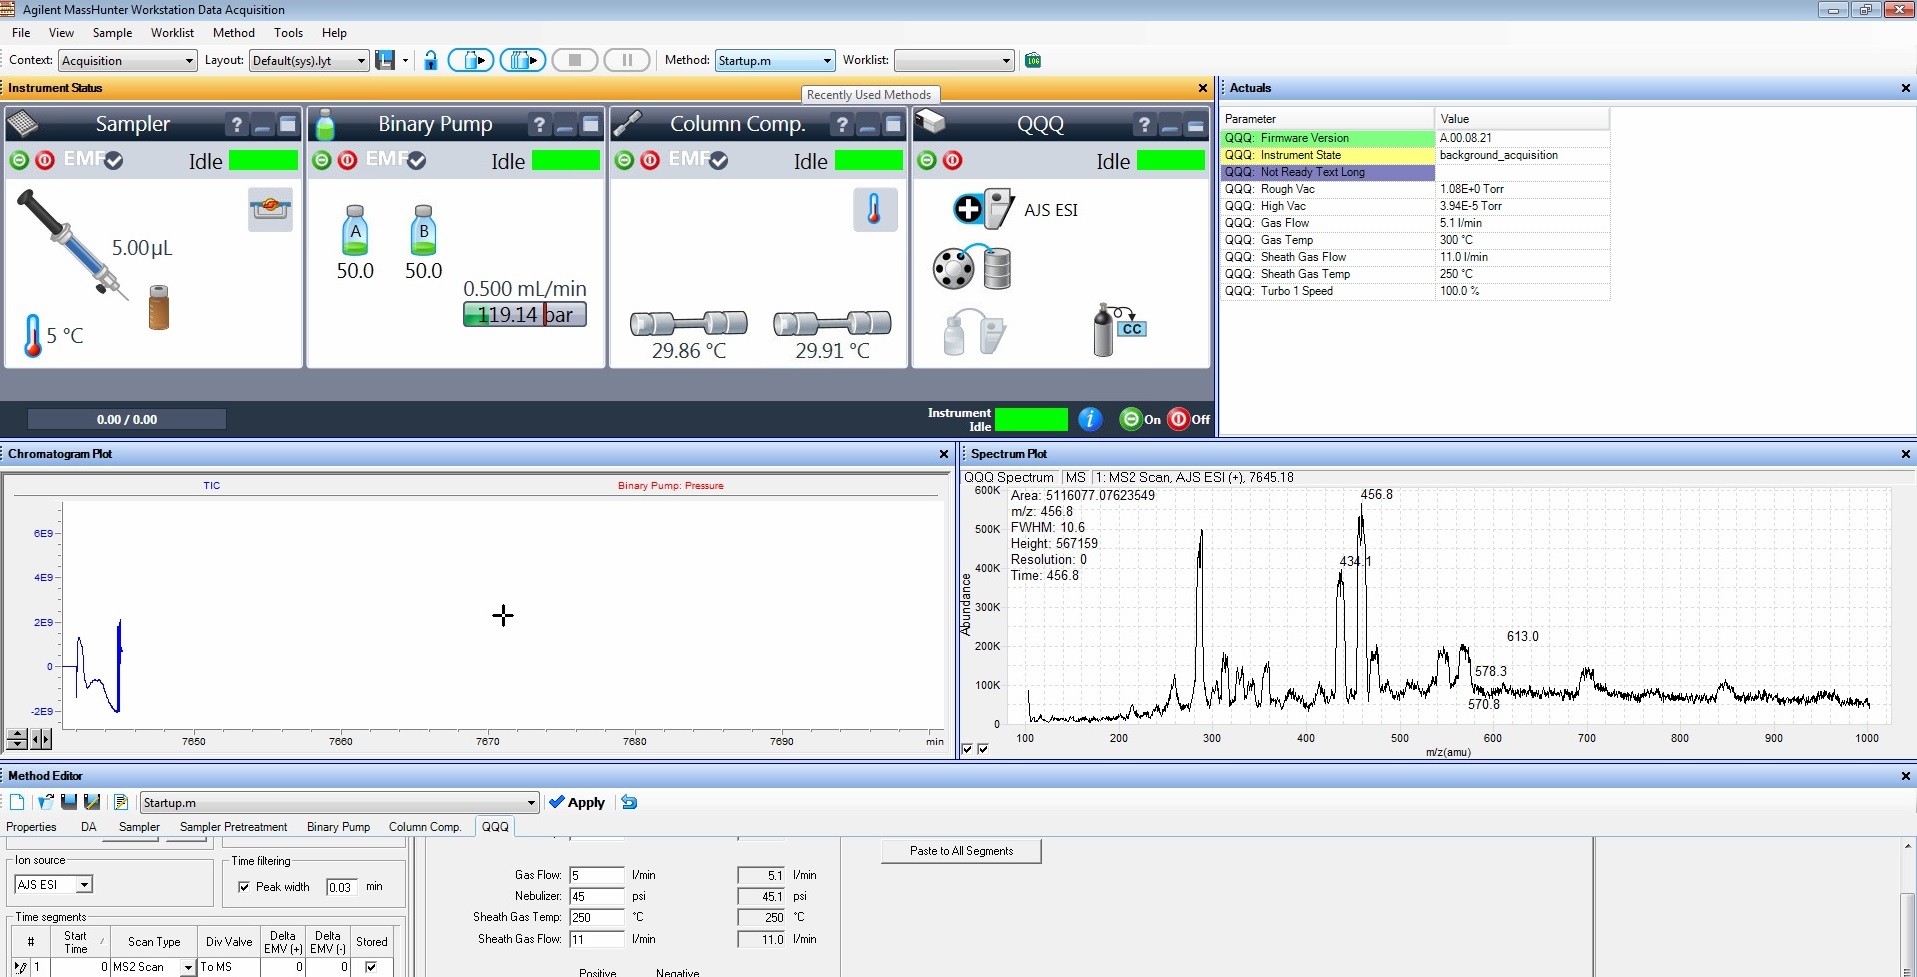This screenshot has width=1917, height=977.
Task: Switch to the Binary Pump tab
Action: pyautogui.click(x=338, y=827)
